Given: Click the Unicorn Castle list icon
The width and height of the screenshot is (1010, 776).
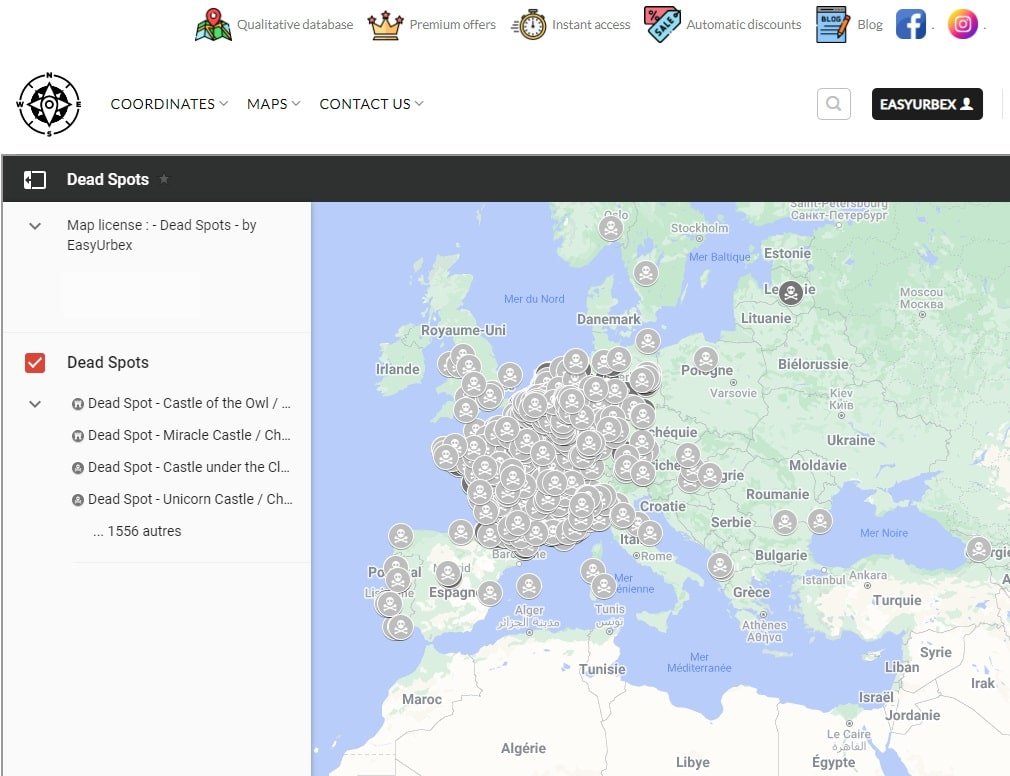Looking at the screenshot, I should click(x=78, y=500).
